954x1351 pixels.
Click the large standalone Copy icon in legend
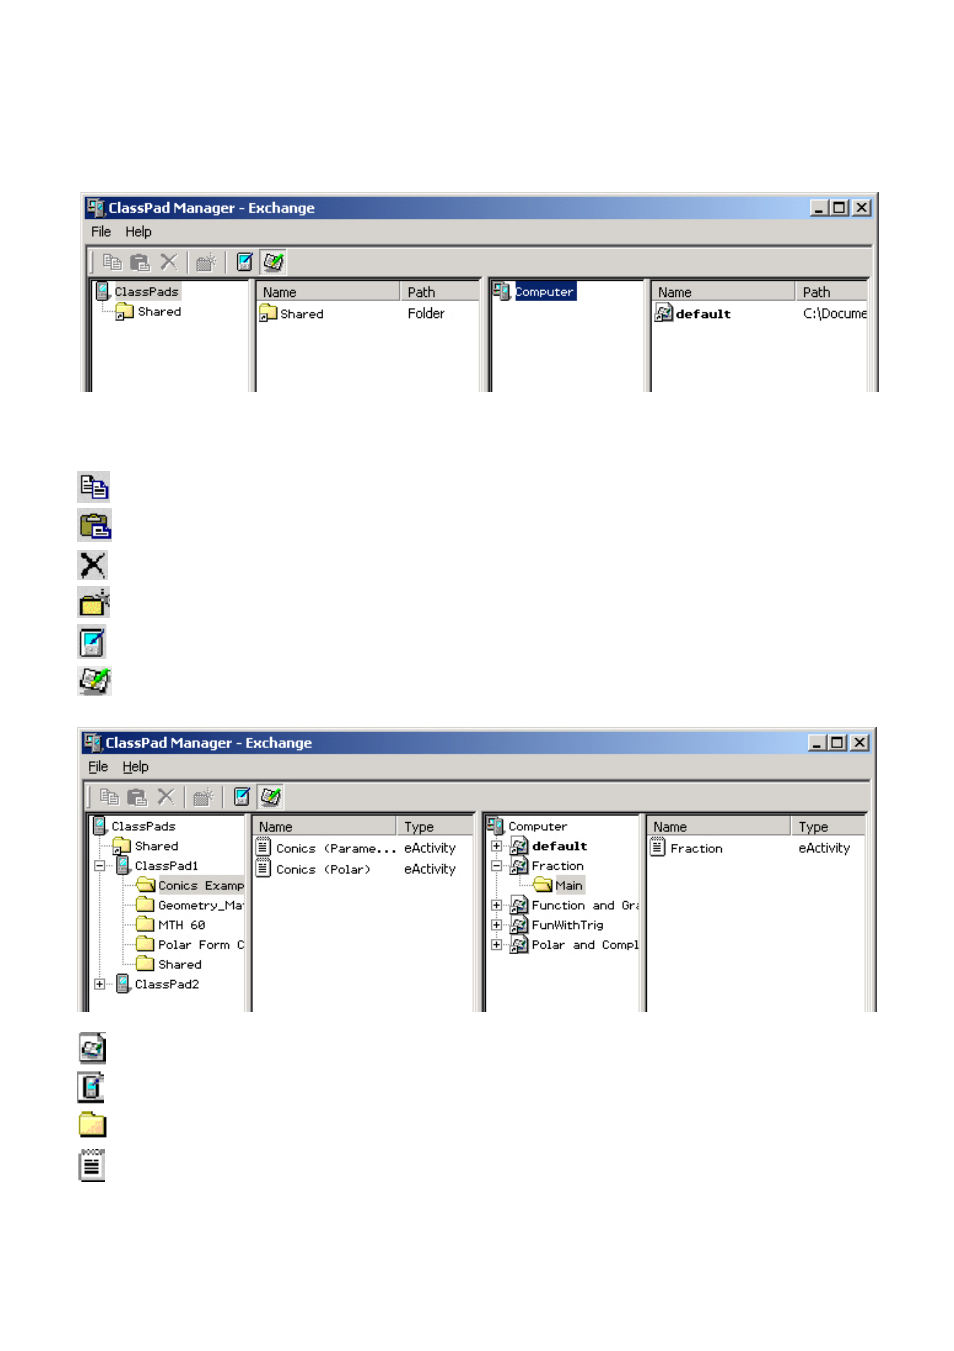coord(94,487)
